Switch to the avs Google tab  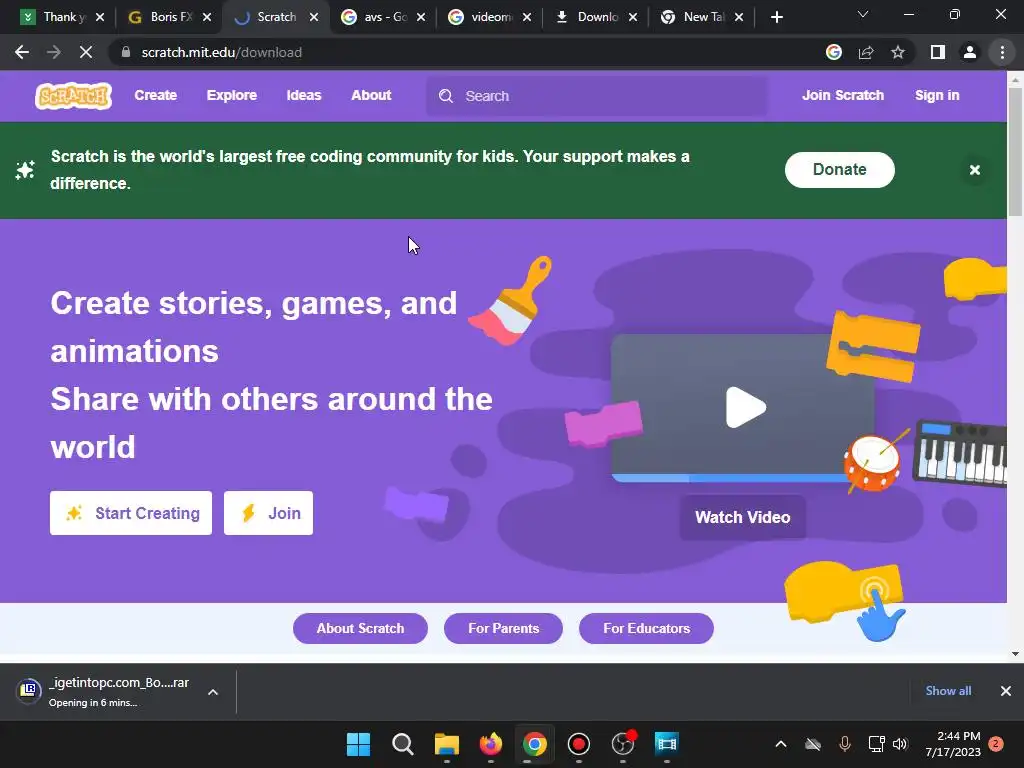pos(383,17)
